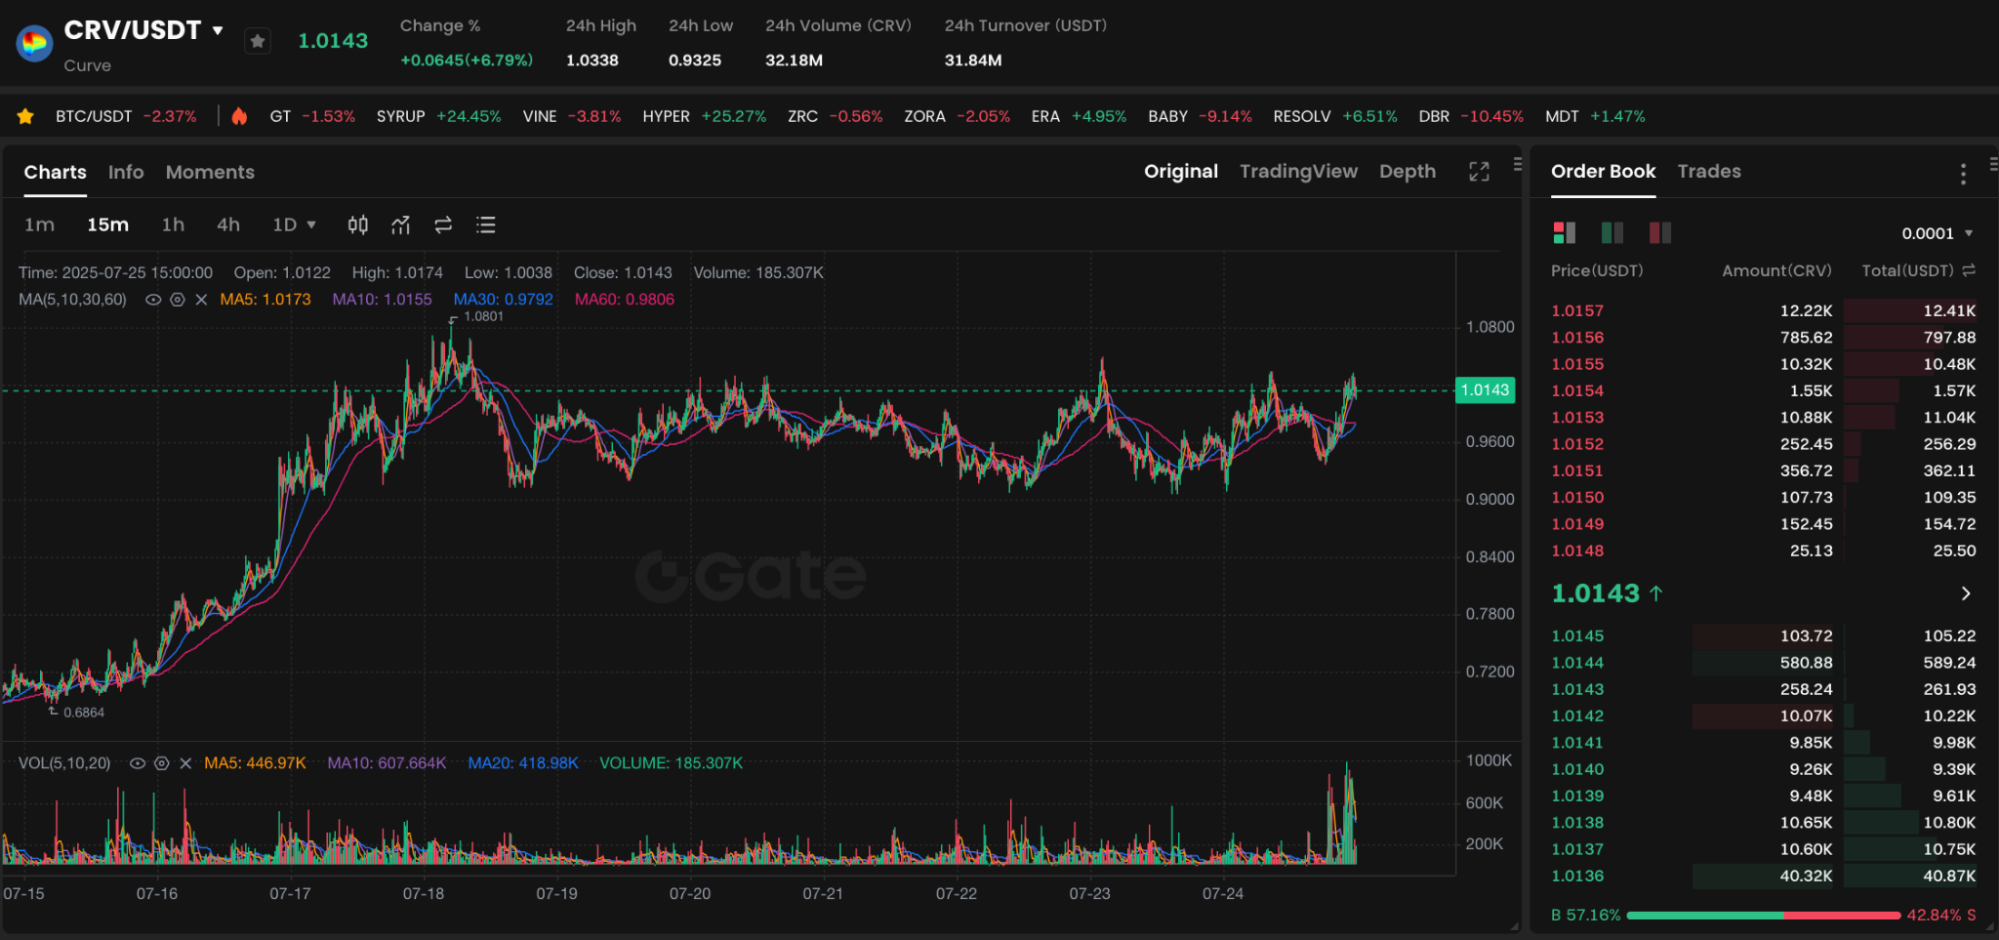
Task: Click the 1.0143 last price in order book
Action: (x=1595, y=593)
